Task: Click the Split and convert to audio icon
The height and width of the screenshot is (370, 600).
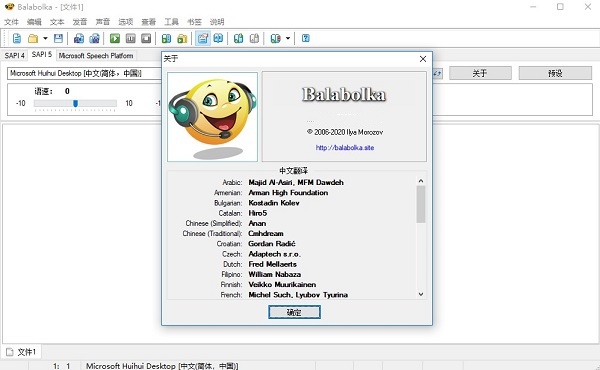Action: point(94,38)
